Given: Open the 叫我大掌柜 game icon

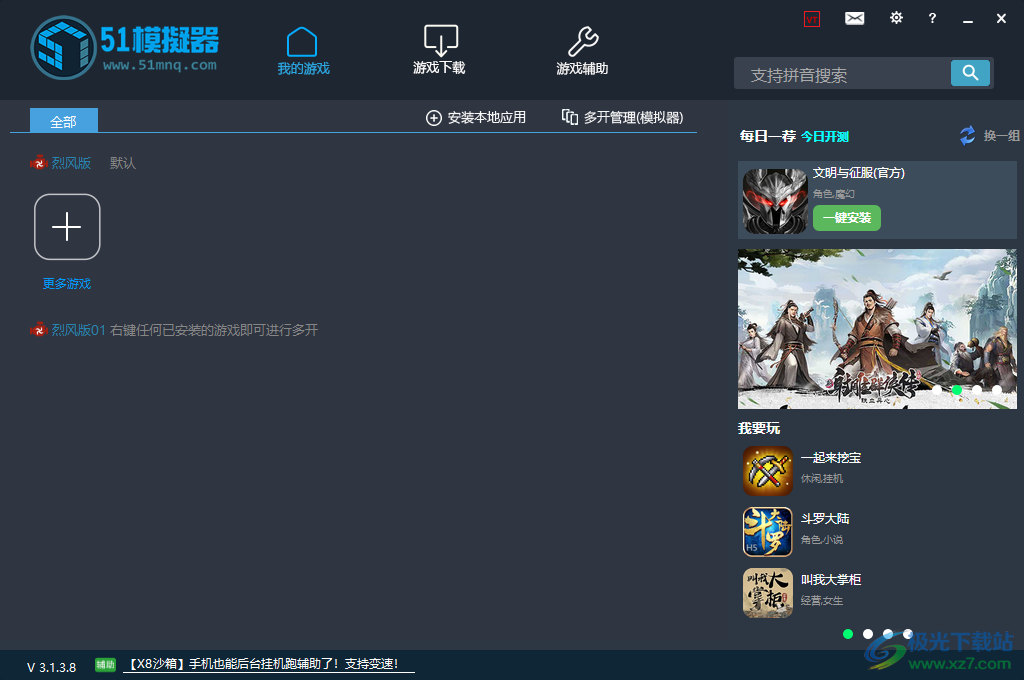Looking at the screenshot, I should point(768,593).
